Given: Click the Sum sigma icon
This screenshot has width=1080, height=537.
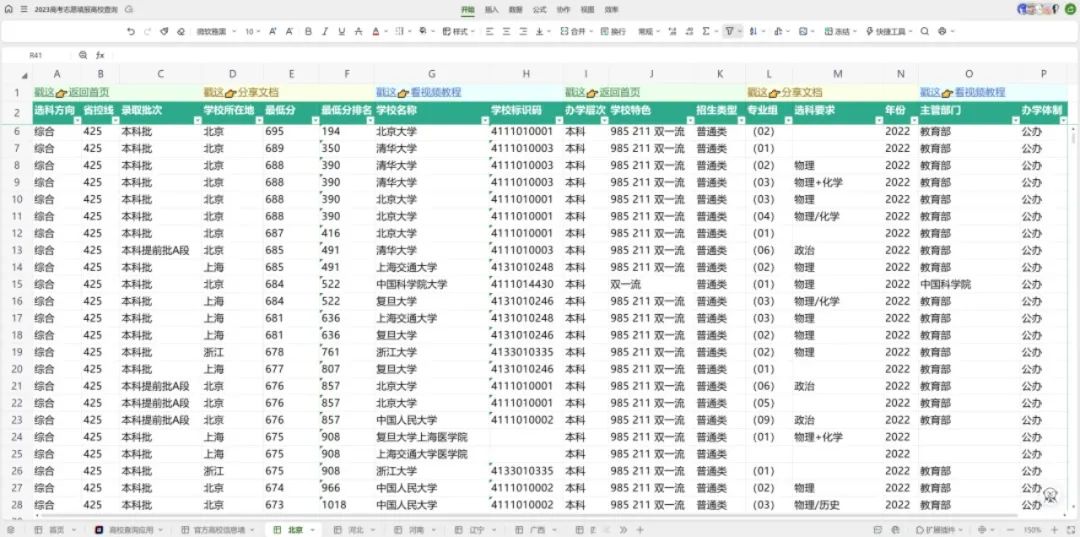Looking at the screenshot, I should pos(705,32).
